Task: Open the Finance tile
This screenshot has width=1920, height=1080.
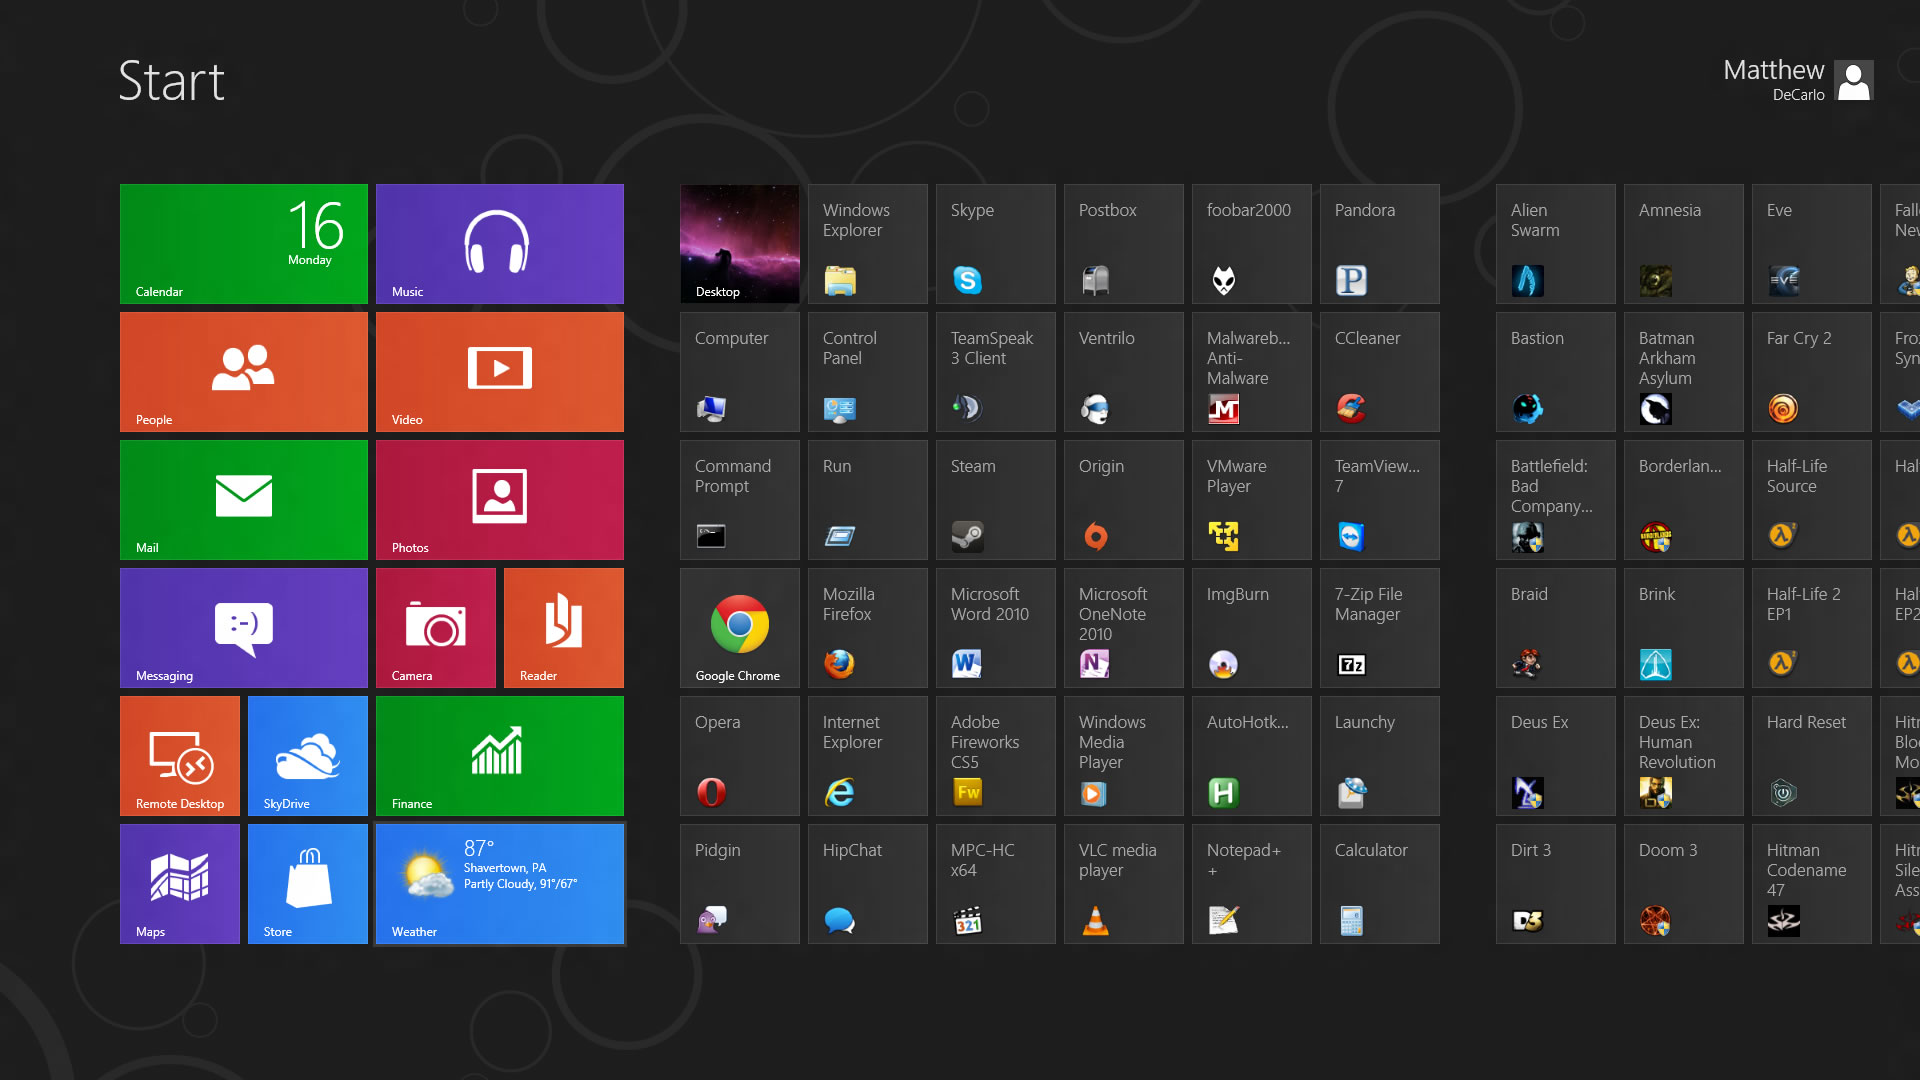Action: pyautogui.click(x=500, y=756)
